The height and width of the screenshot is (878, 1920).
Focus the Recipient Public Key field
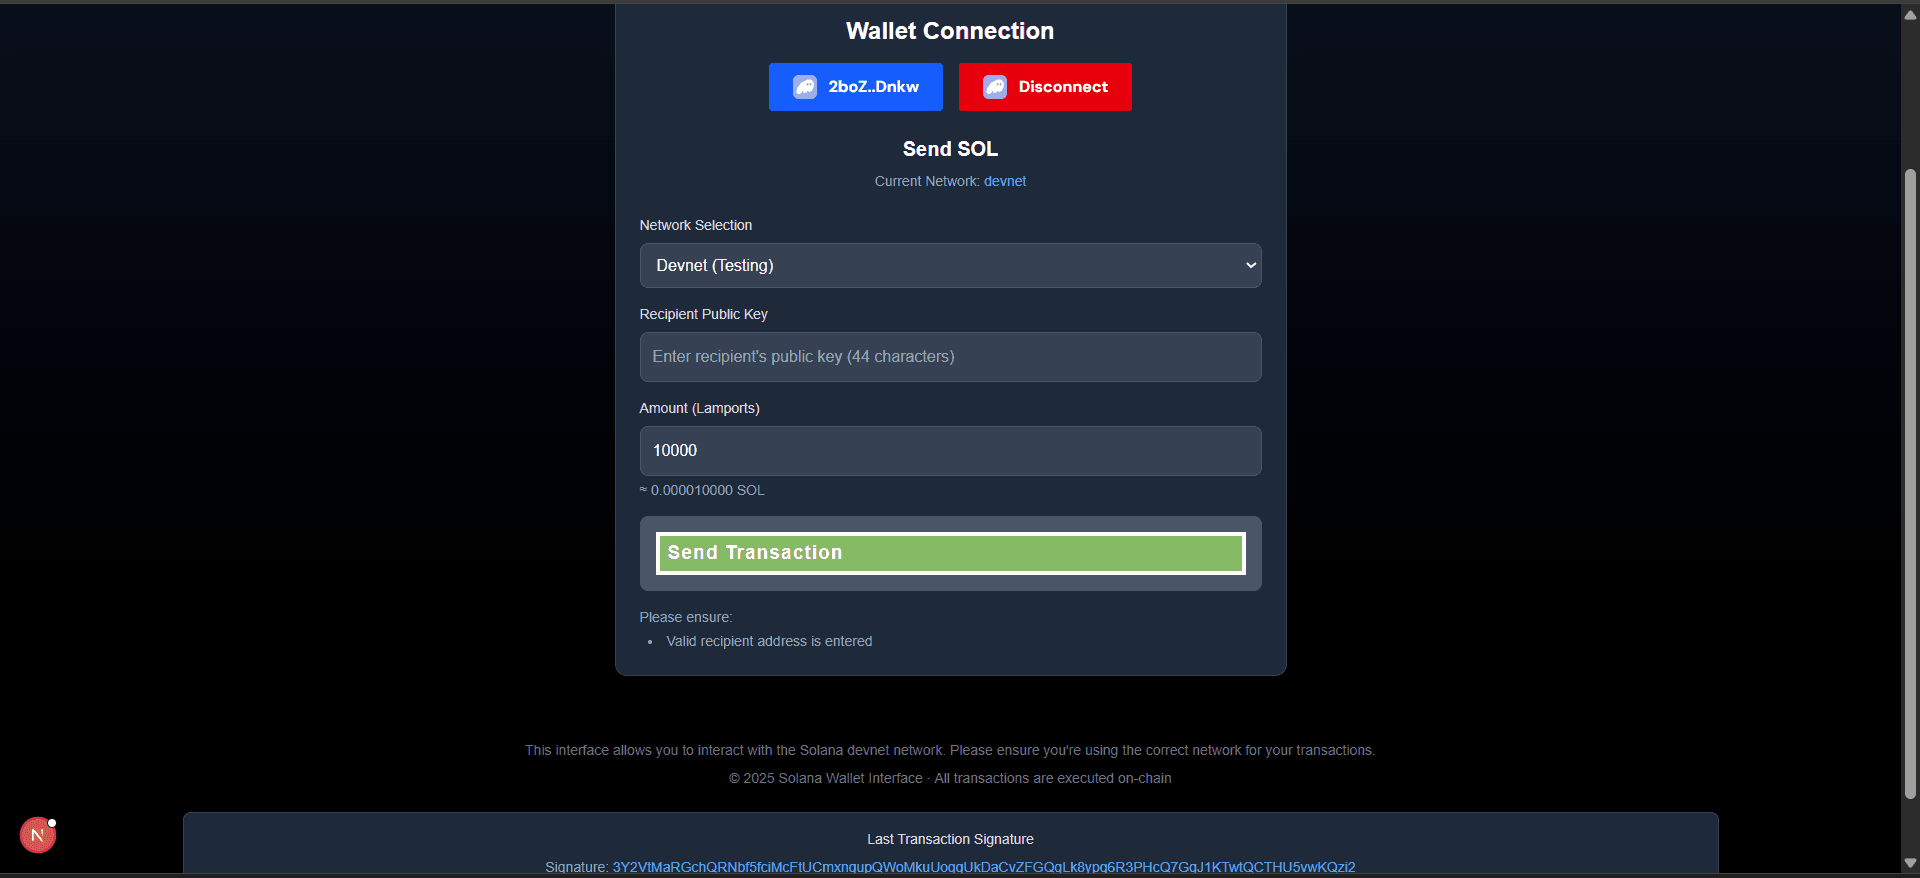tap(949, 357)
